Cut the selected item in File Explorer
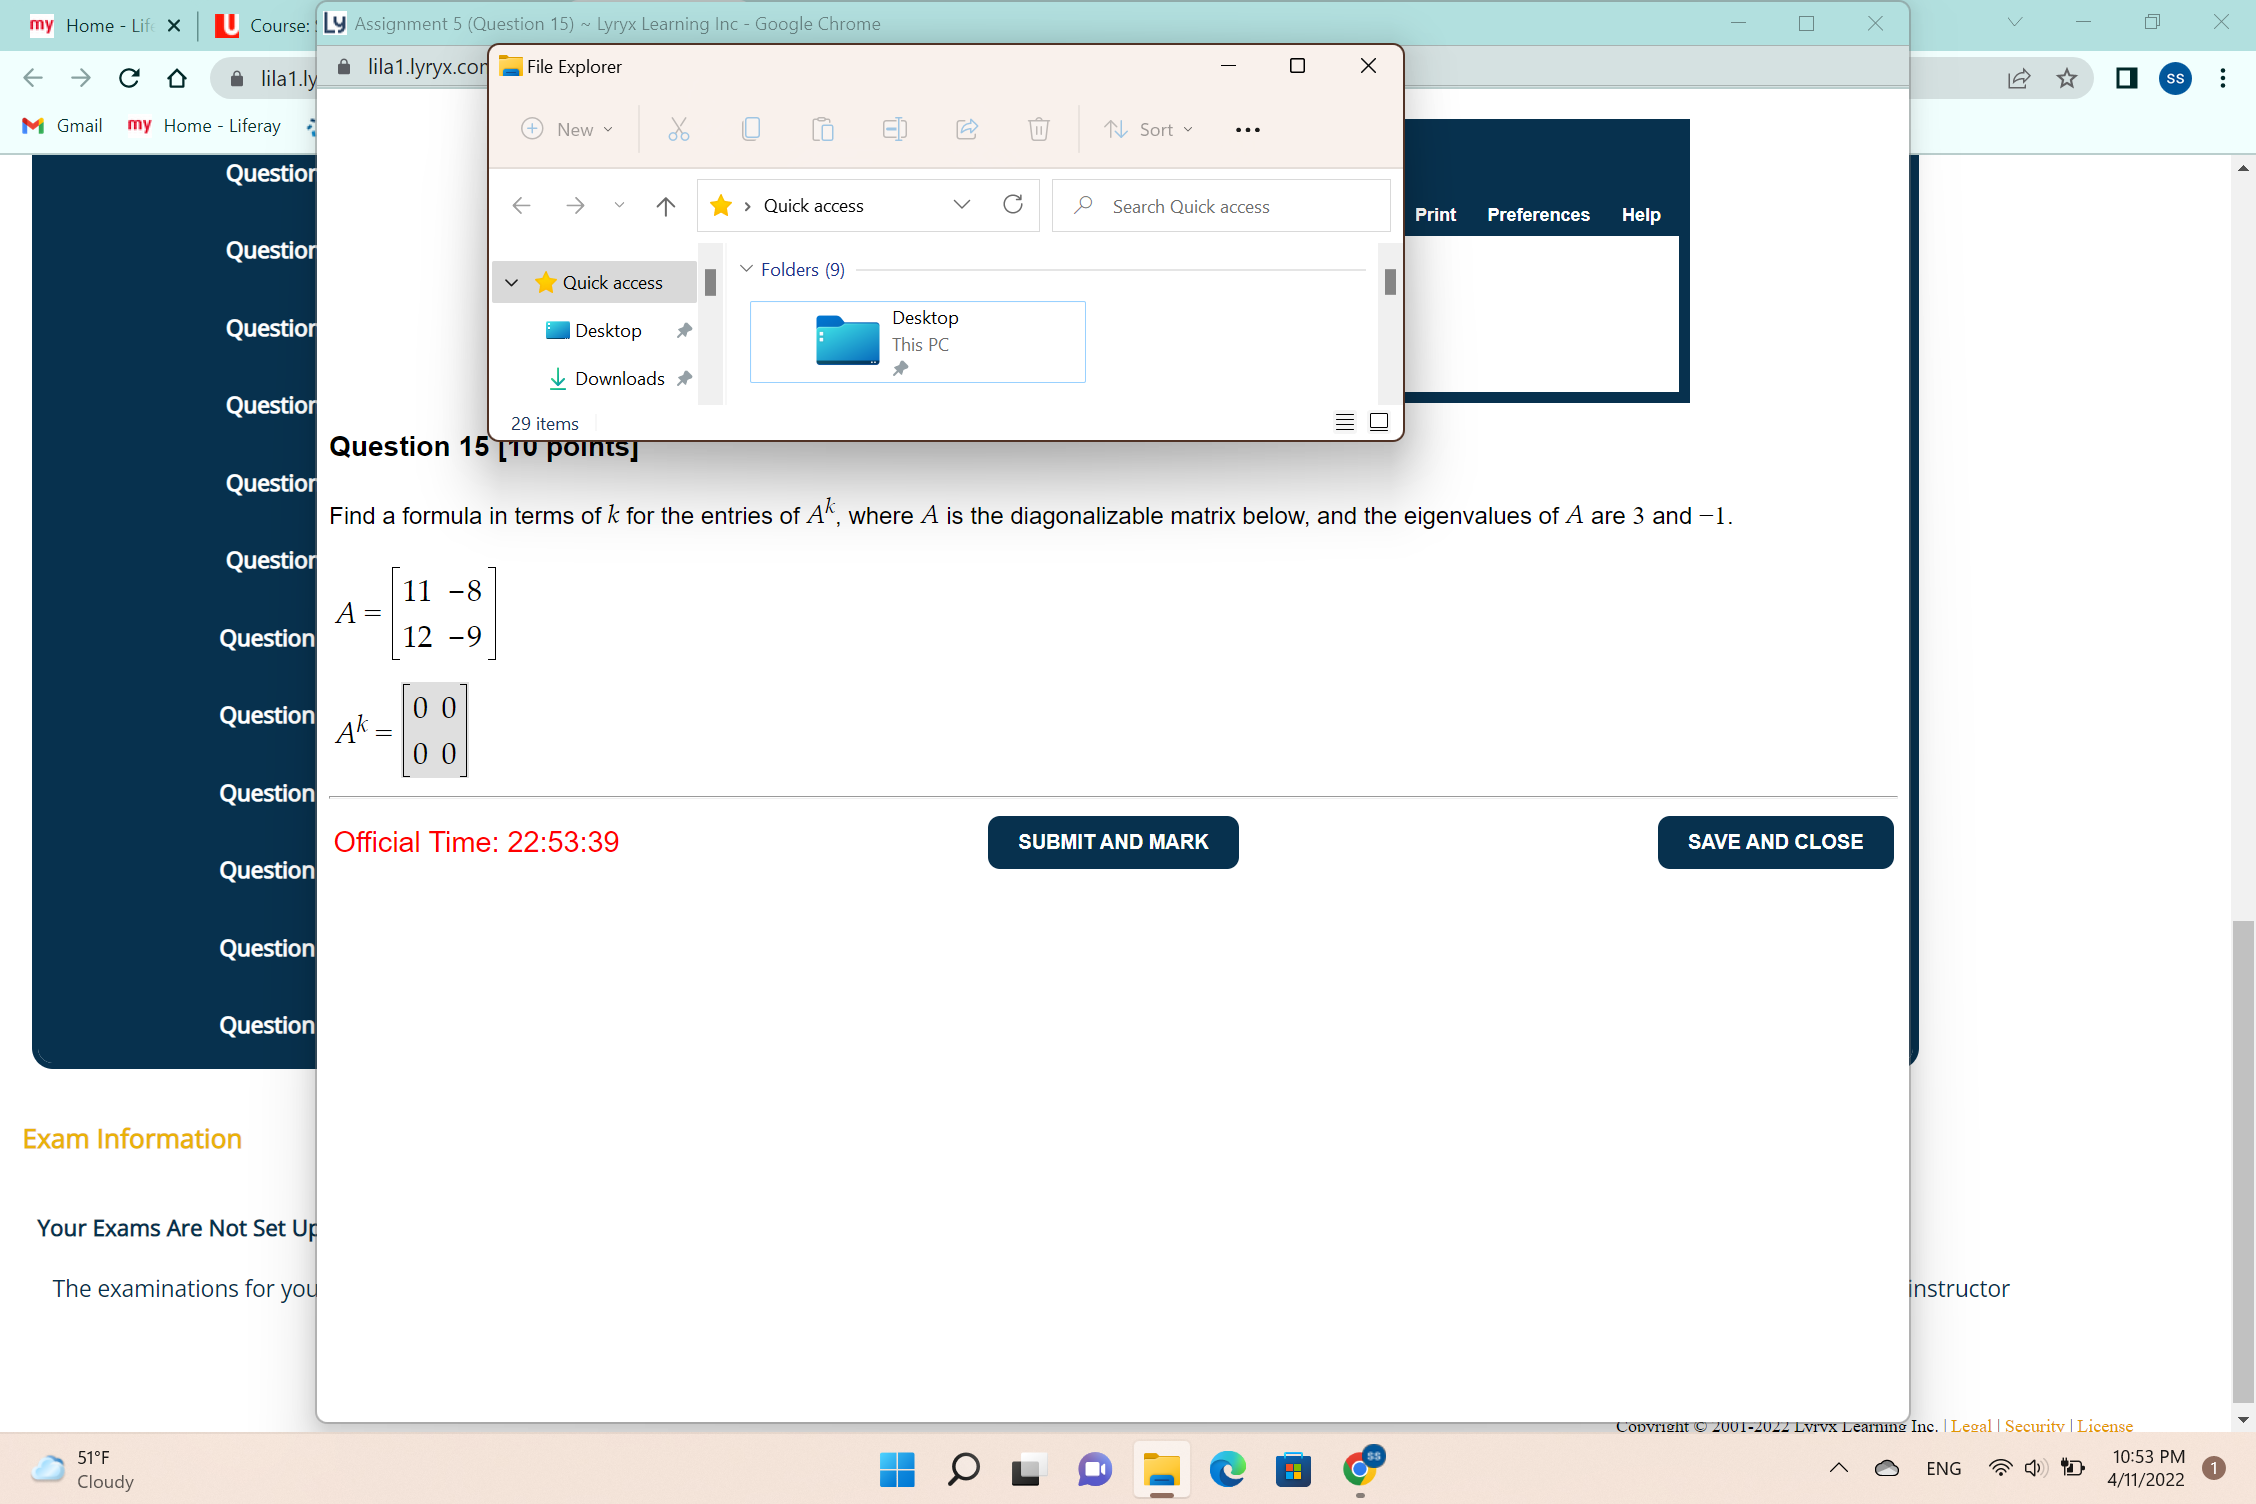Image resolution: width=2256 pixels, height=1504 pixels. [x=679, y=129]
